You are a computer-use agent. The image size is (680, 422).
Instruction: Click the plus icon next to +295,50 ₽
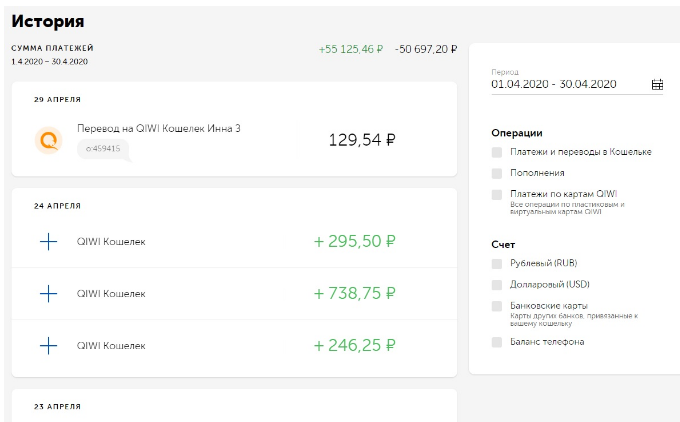49,242
